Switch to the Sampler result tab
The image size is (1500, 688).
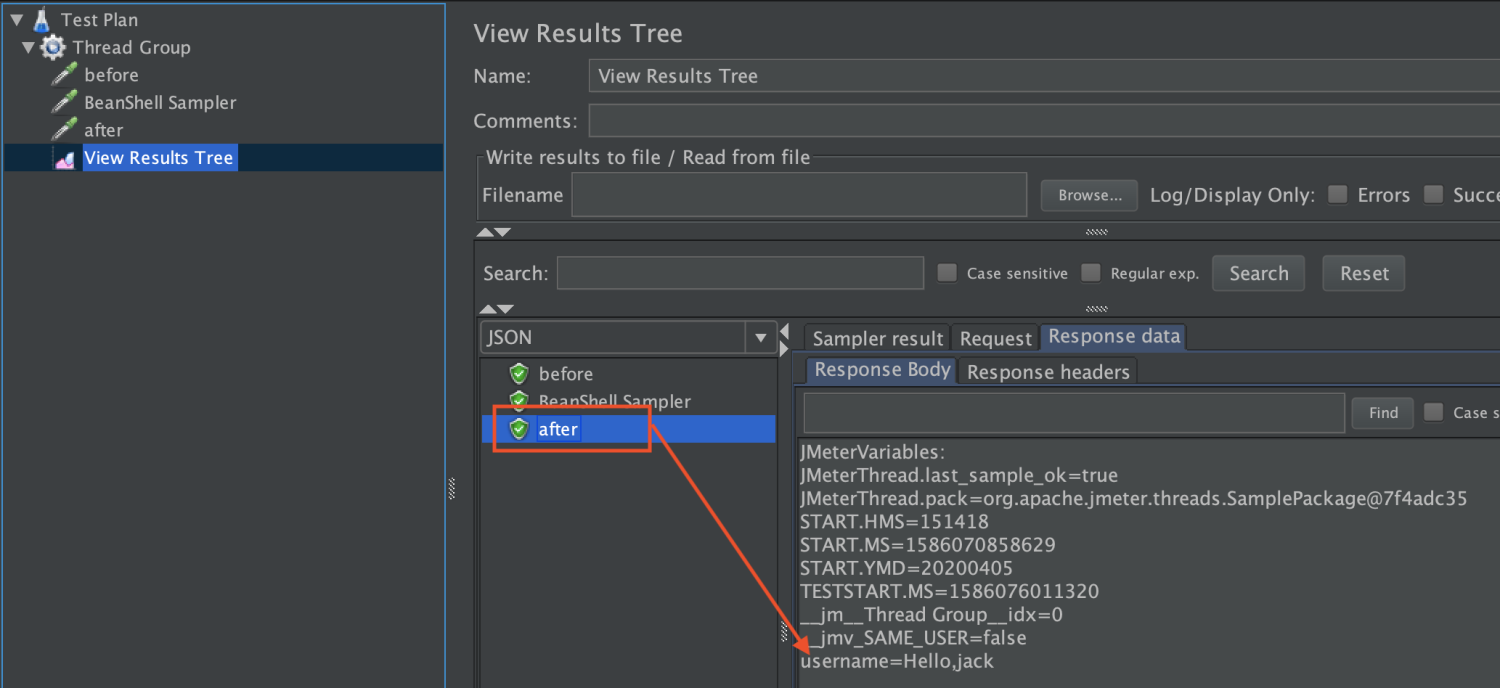click(878, 339)
